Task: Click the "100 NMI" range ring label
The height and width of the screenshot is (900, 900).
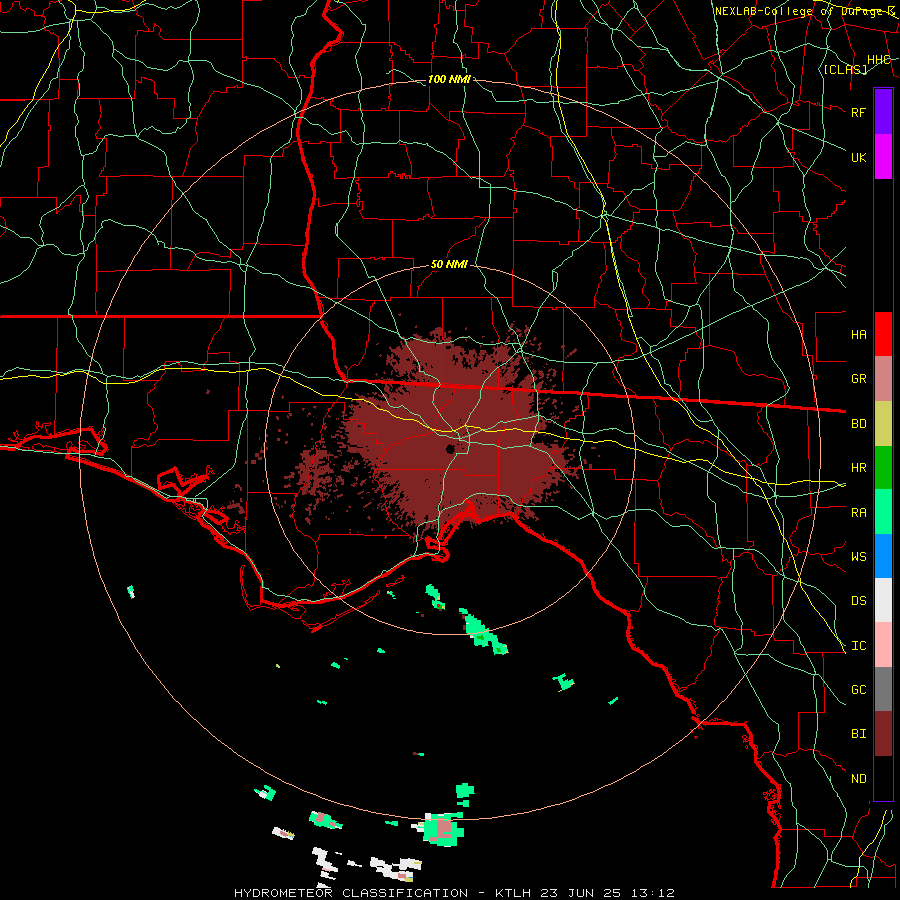Action: pos(449,79)
